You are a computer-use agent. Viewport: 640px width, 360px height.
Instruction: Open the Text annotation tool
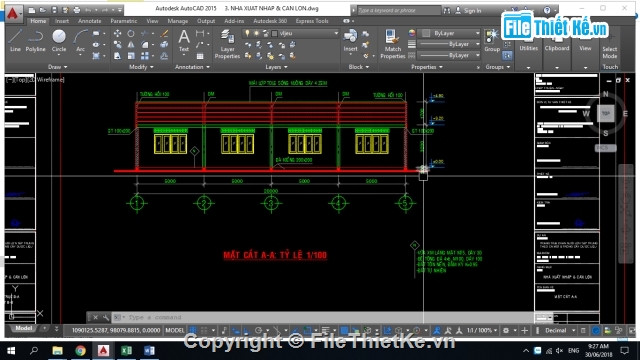184,41
